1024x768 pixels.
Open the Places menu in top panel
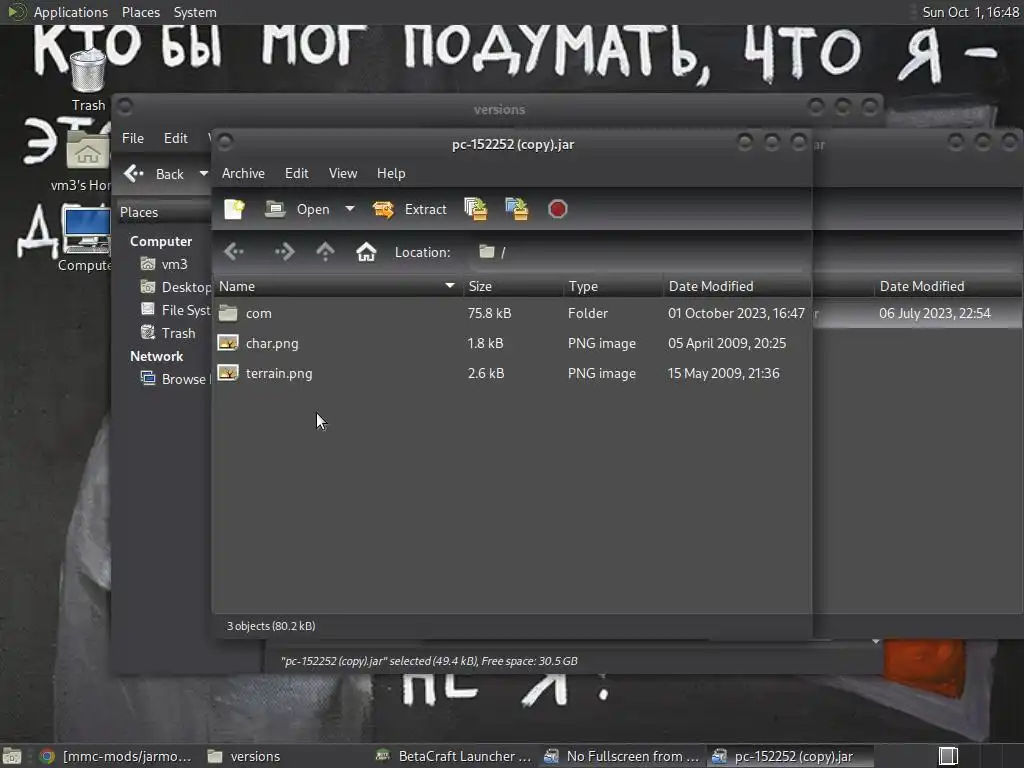coord(140,12)
